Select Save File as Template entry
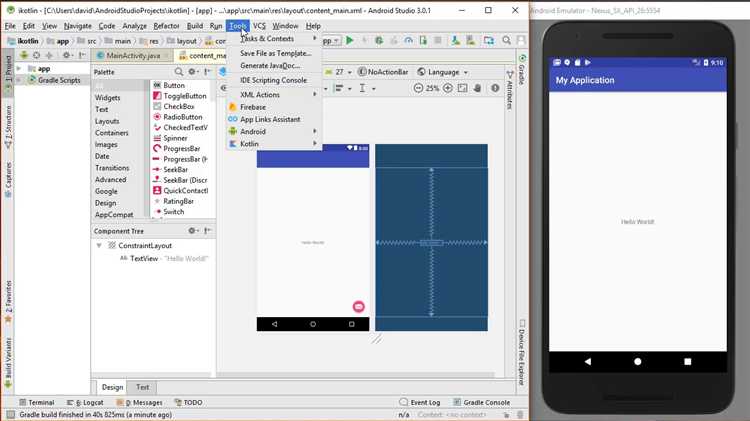750x421 pixels. (276, 53)
